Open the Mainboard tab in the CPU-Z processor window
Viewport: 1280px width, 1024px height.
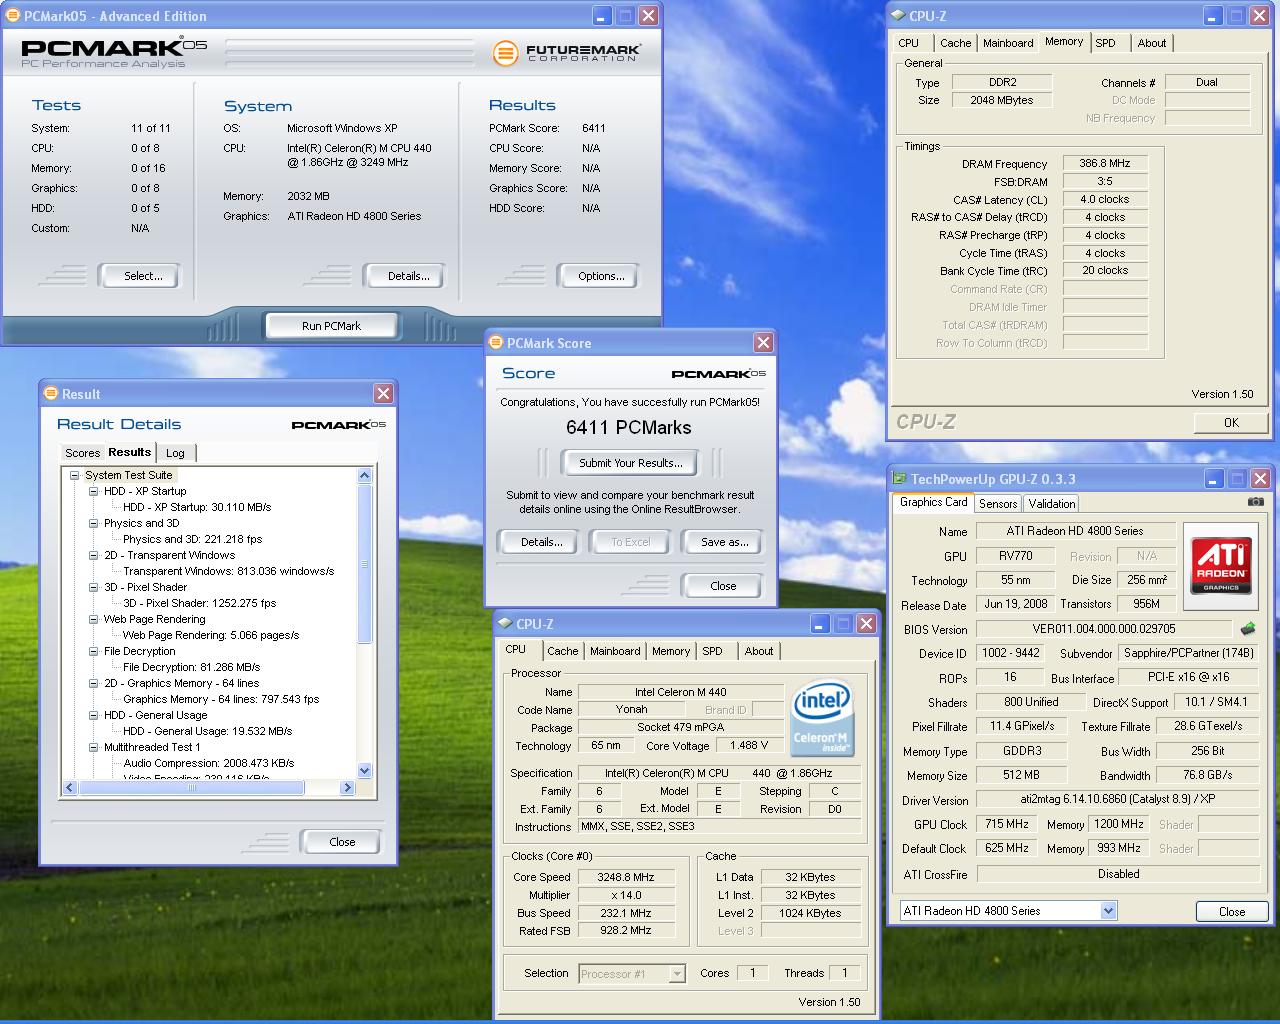[615, 651]
